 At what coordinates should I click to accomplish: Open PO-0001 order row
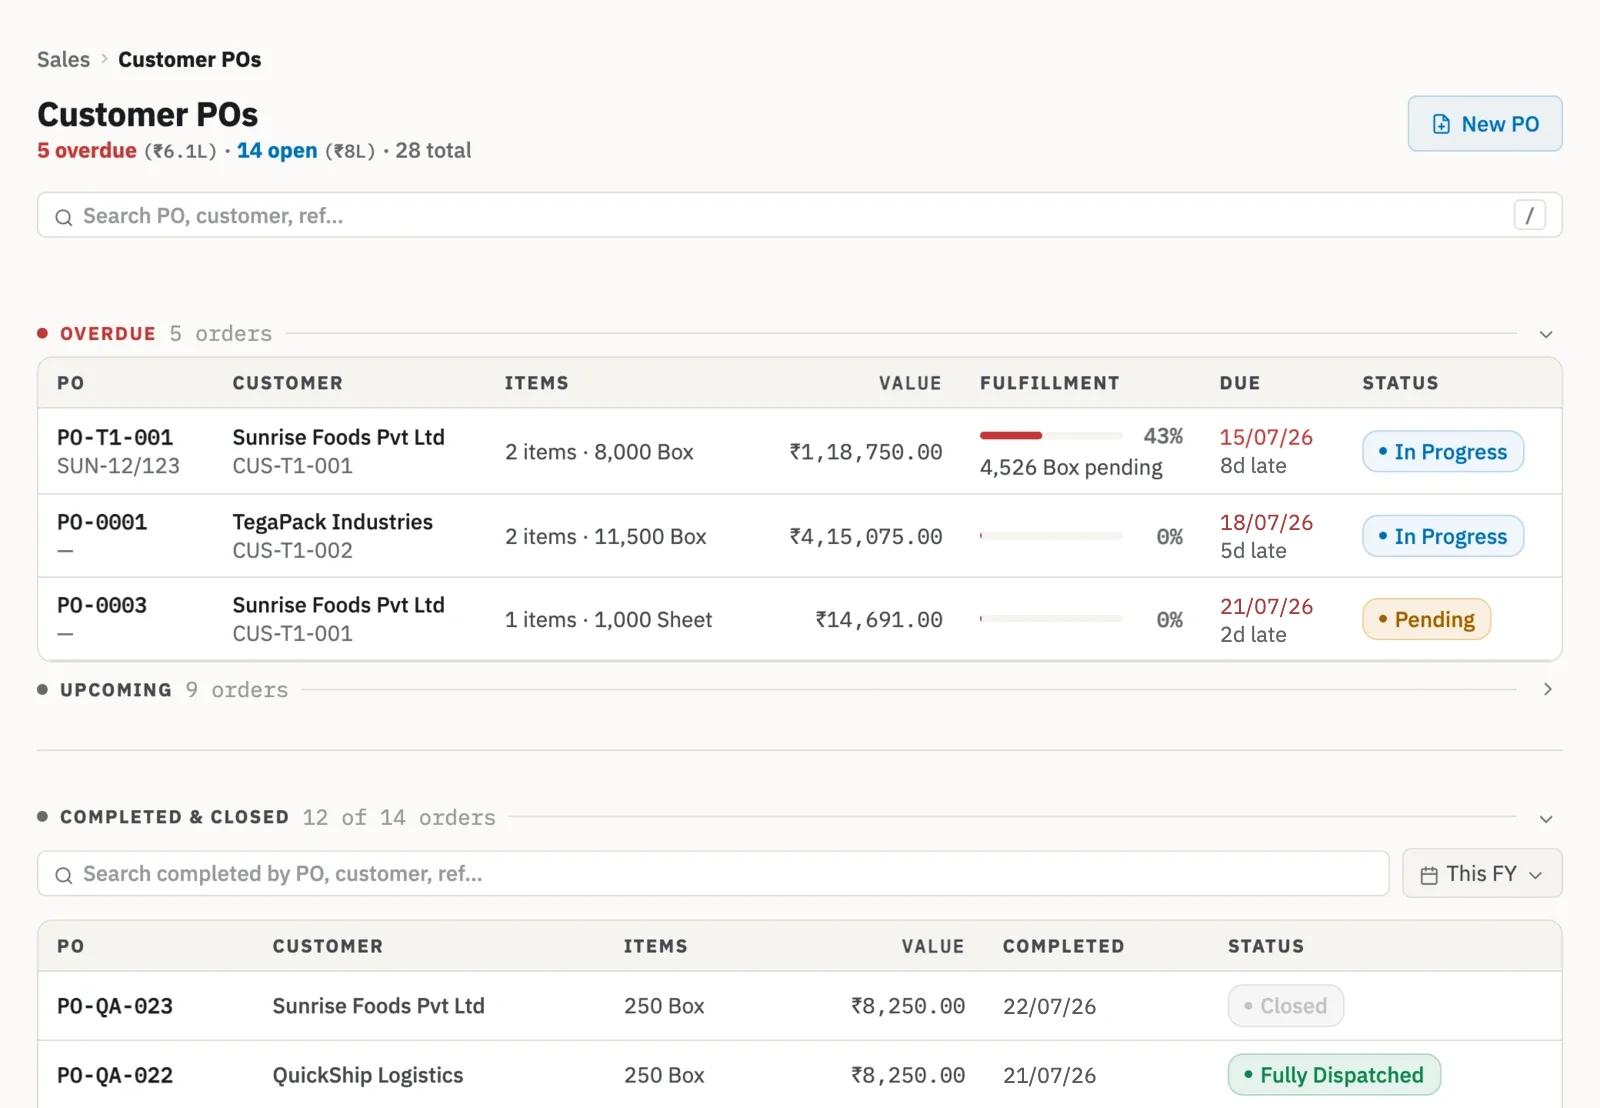tap(799, 536)
